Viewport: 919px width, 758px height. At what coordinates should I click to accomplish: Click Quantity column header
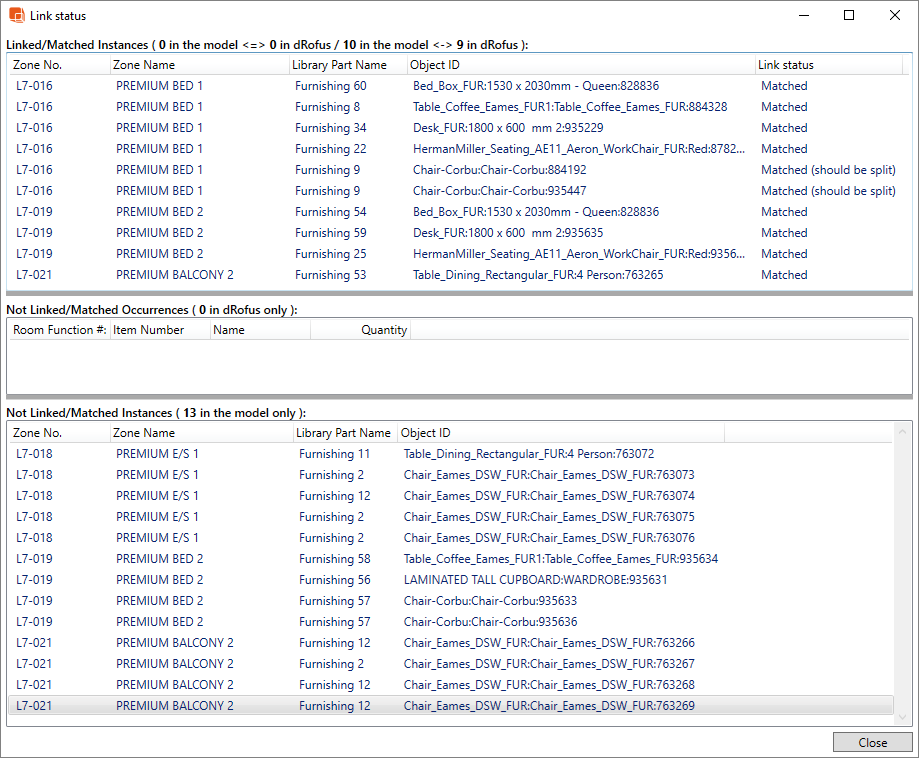[x=384, y=330]
